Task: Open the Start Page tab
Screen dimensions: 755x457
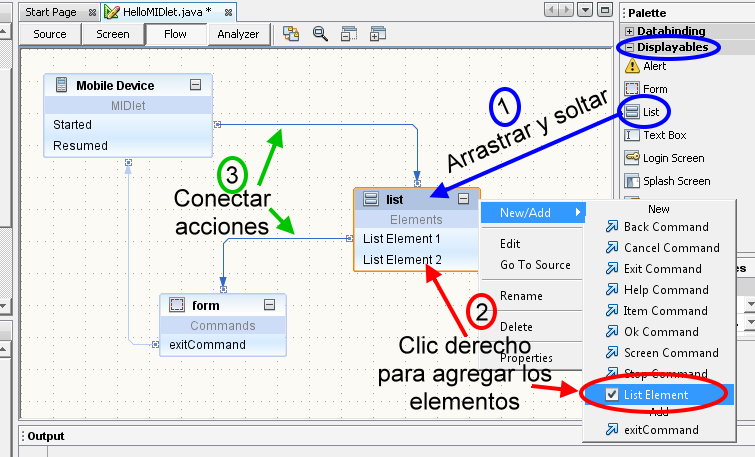Action: point(51,12)
